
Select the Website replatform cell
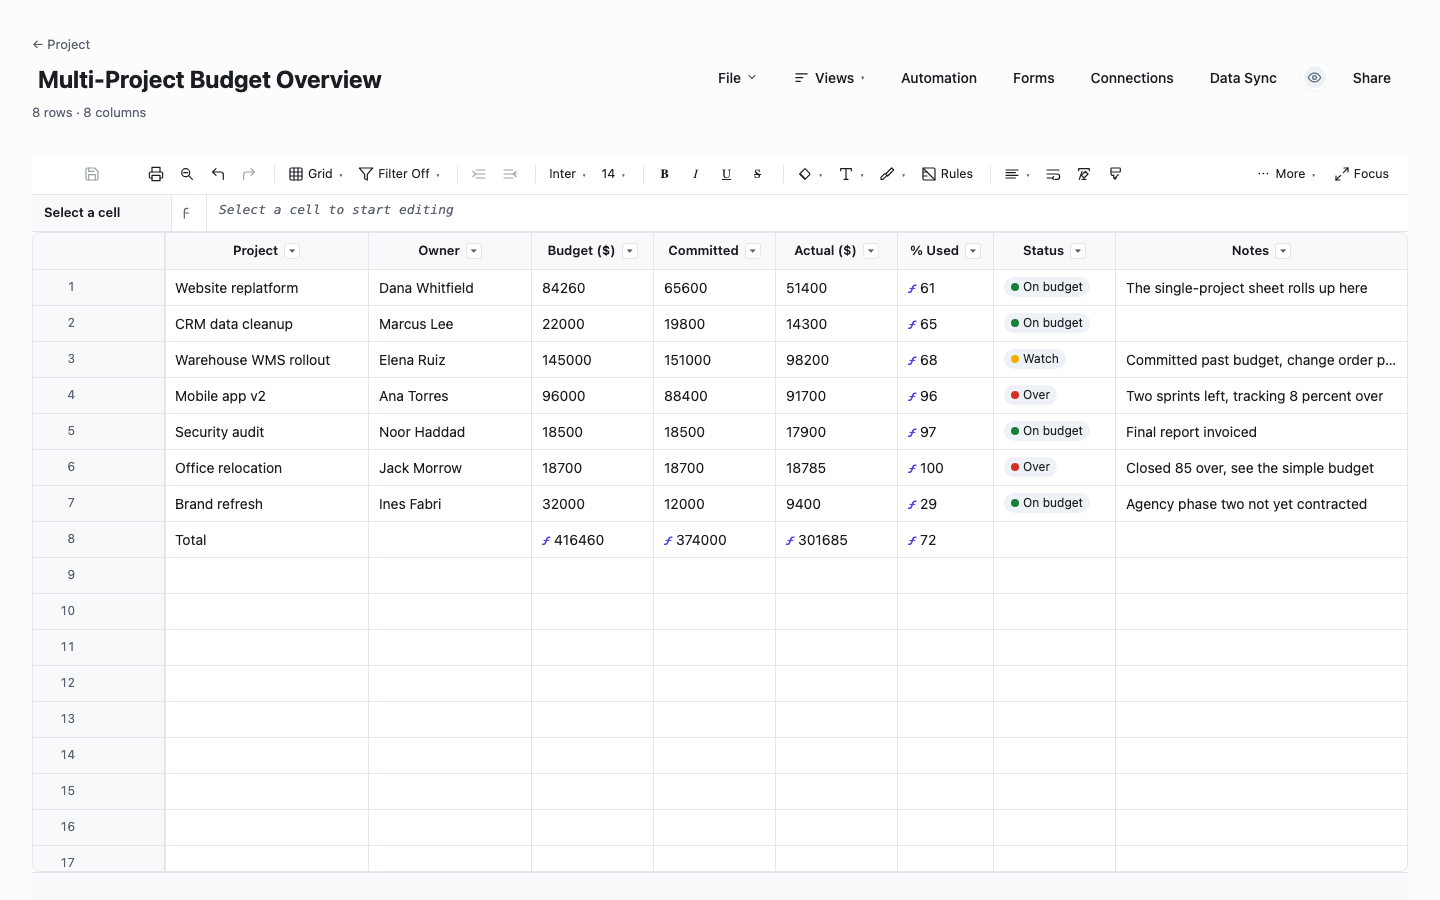click(267, 288)
